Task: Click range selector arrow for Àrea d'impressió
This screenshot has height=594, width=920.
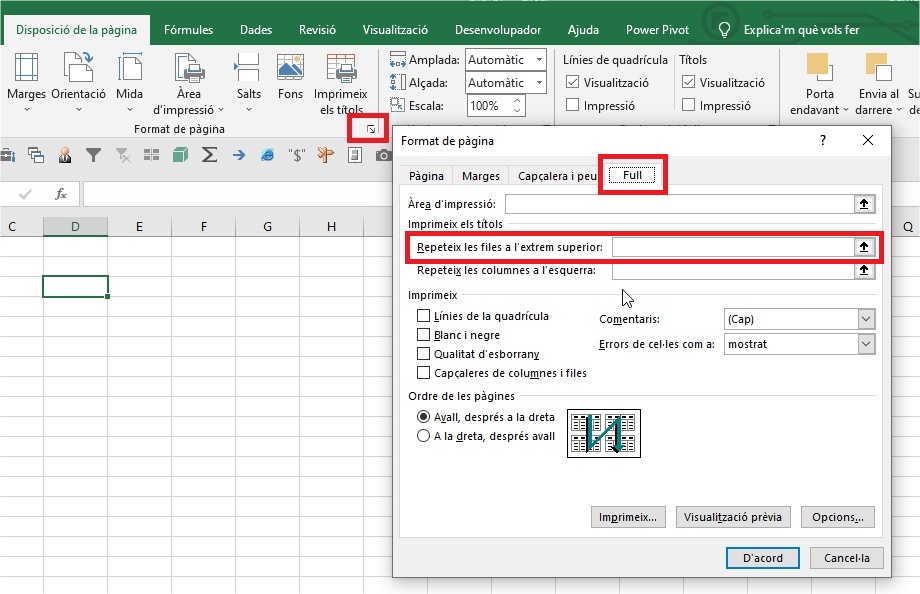Action: [864, 204]
